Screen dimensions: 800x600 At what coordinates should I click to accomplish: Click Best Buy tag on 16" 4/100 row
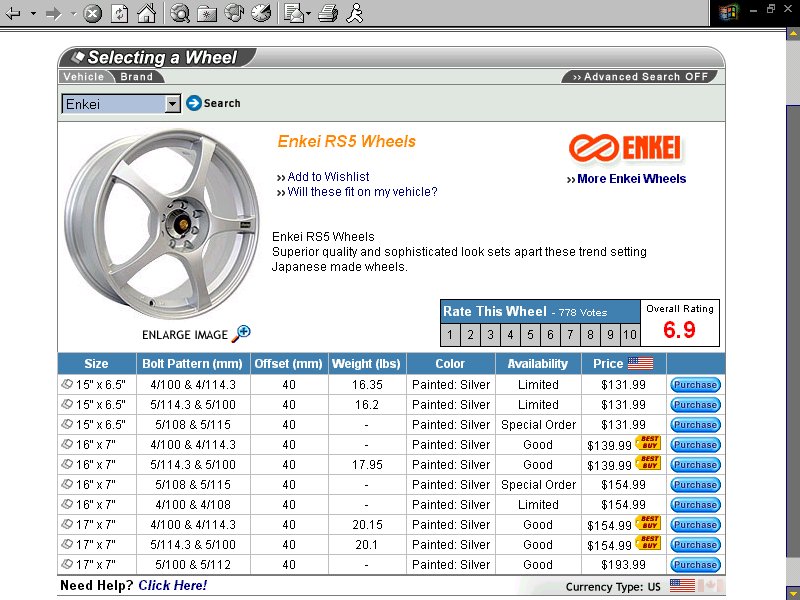[x=648, y=442]
